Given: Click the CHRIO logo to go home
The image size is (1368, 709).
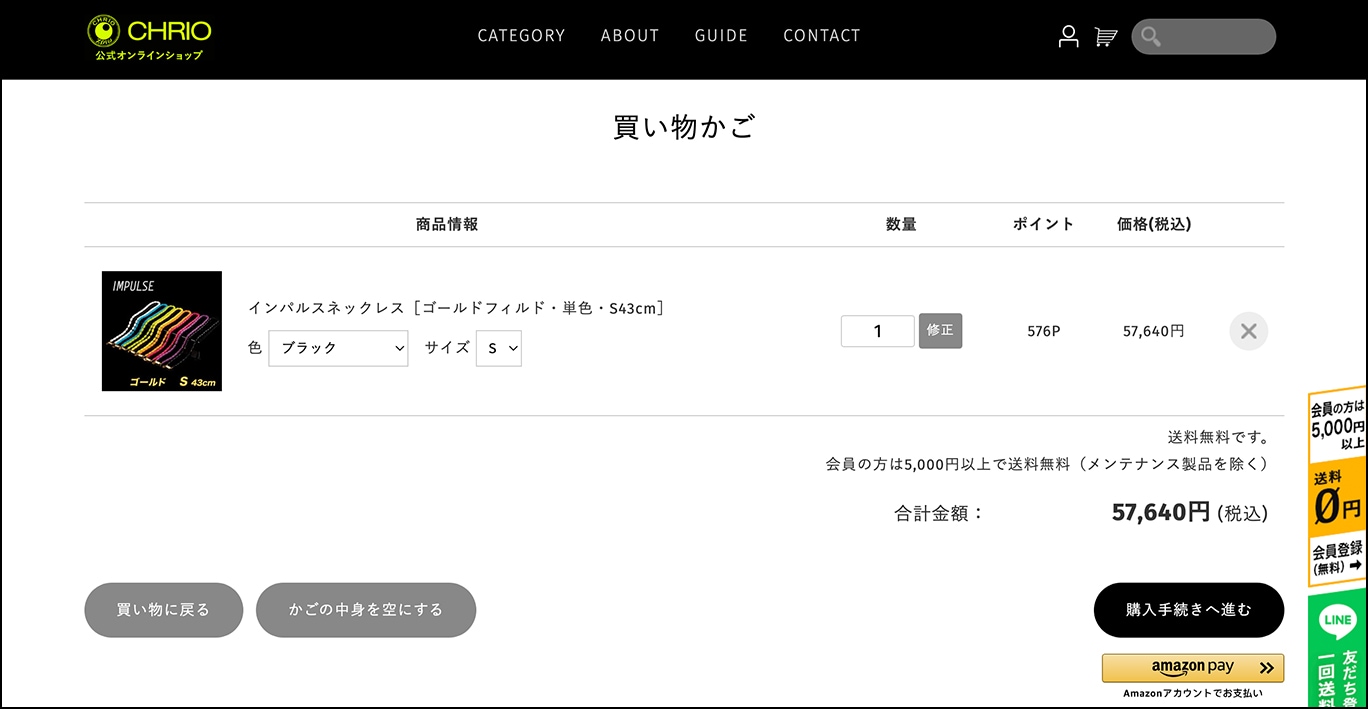Looking at the screenshot, I should point(149,37).
